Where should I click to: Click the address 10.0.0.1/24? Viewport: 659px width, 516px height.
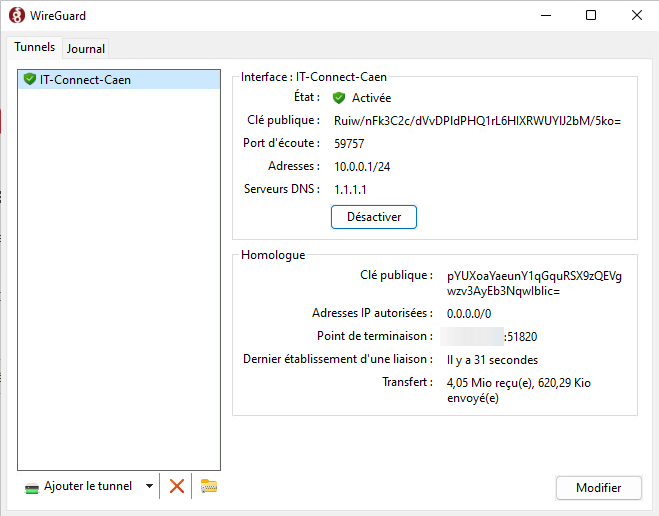coord(362,167)
